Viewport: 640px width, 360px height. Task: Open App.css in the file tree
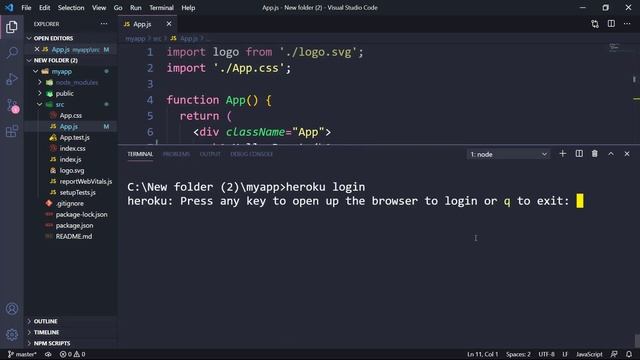coord(71,116)
